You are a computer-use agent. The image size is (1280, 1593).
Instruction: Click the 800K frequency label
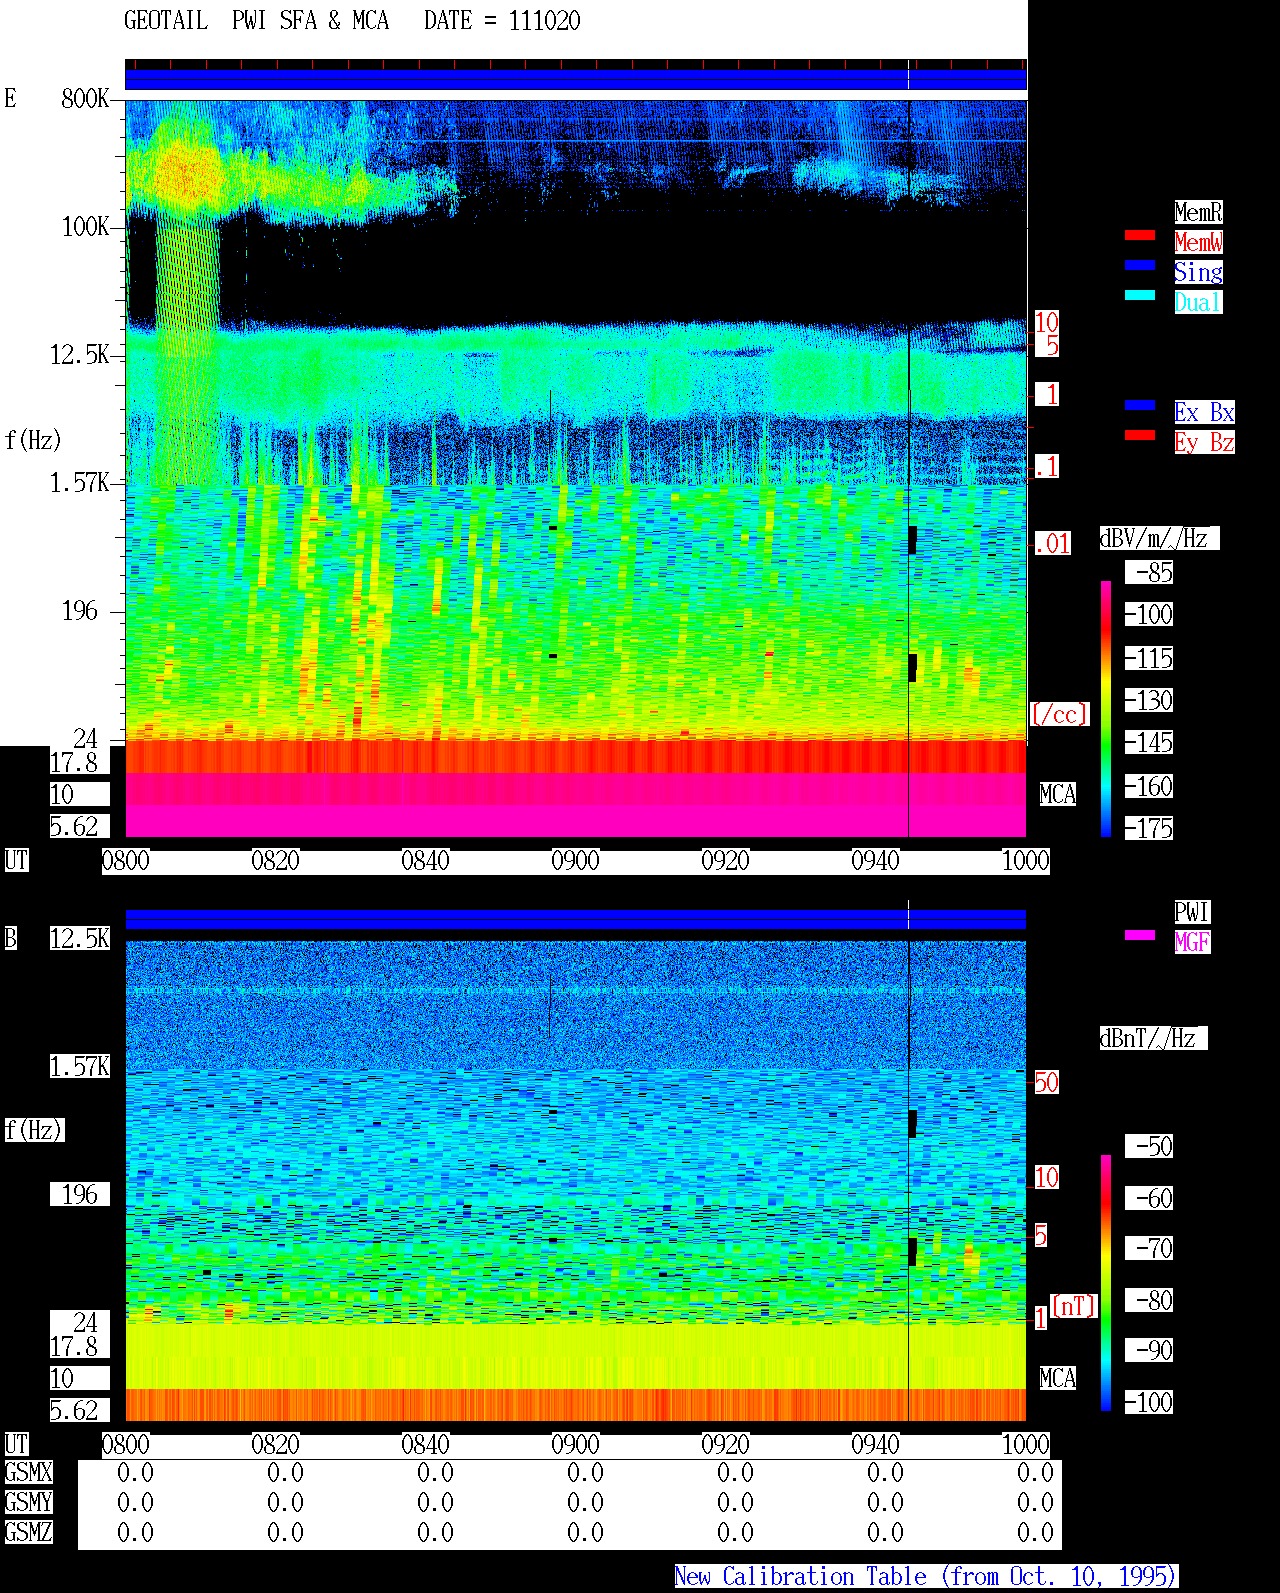click(x=85, y=99)
